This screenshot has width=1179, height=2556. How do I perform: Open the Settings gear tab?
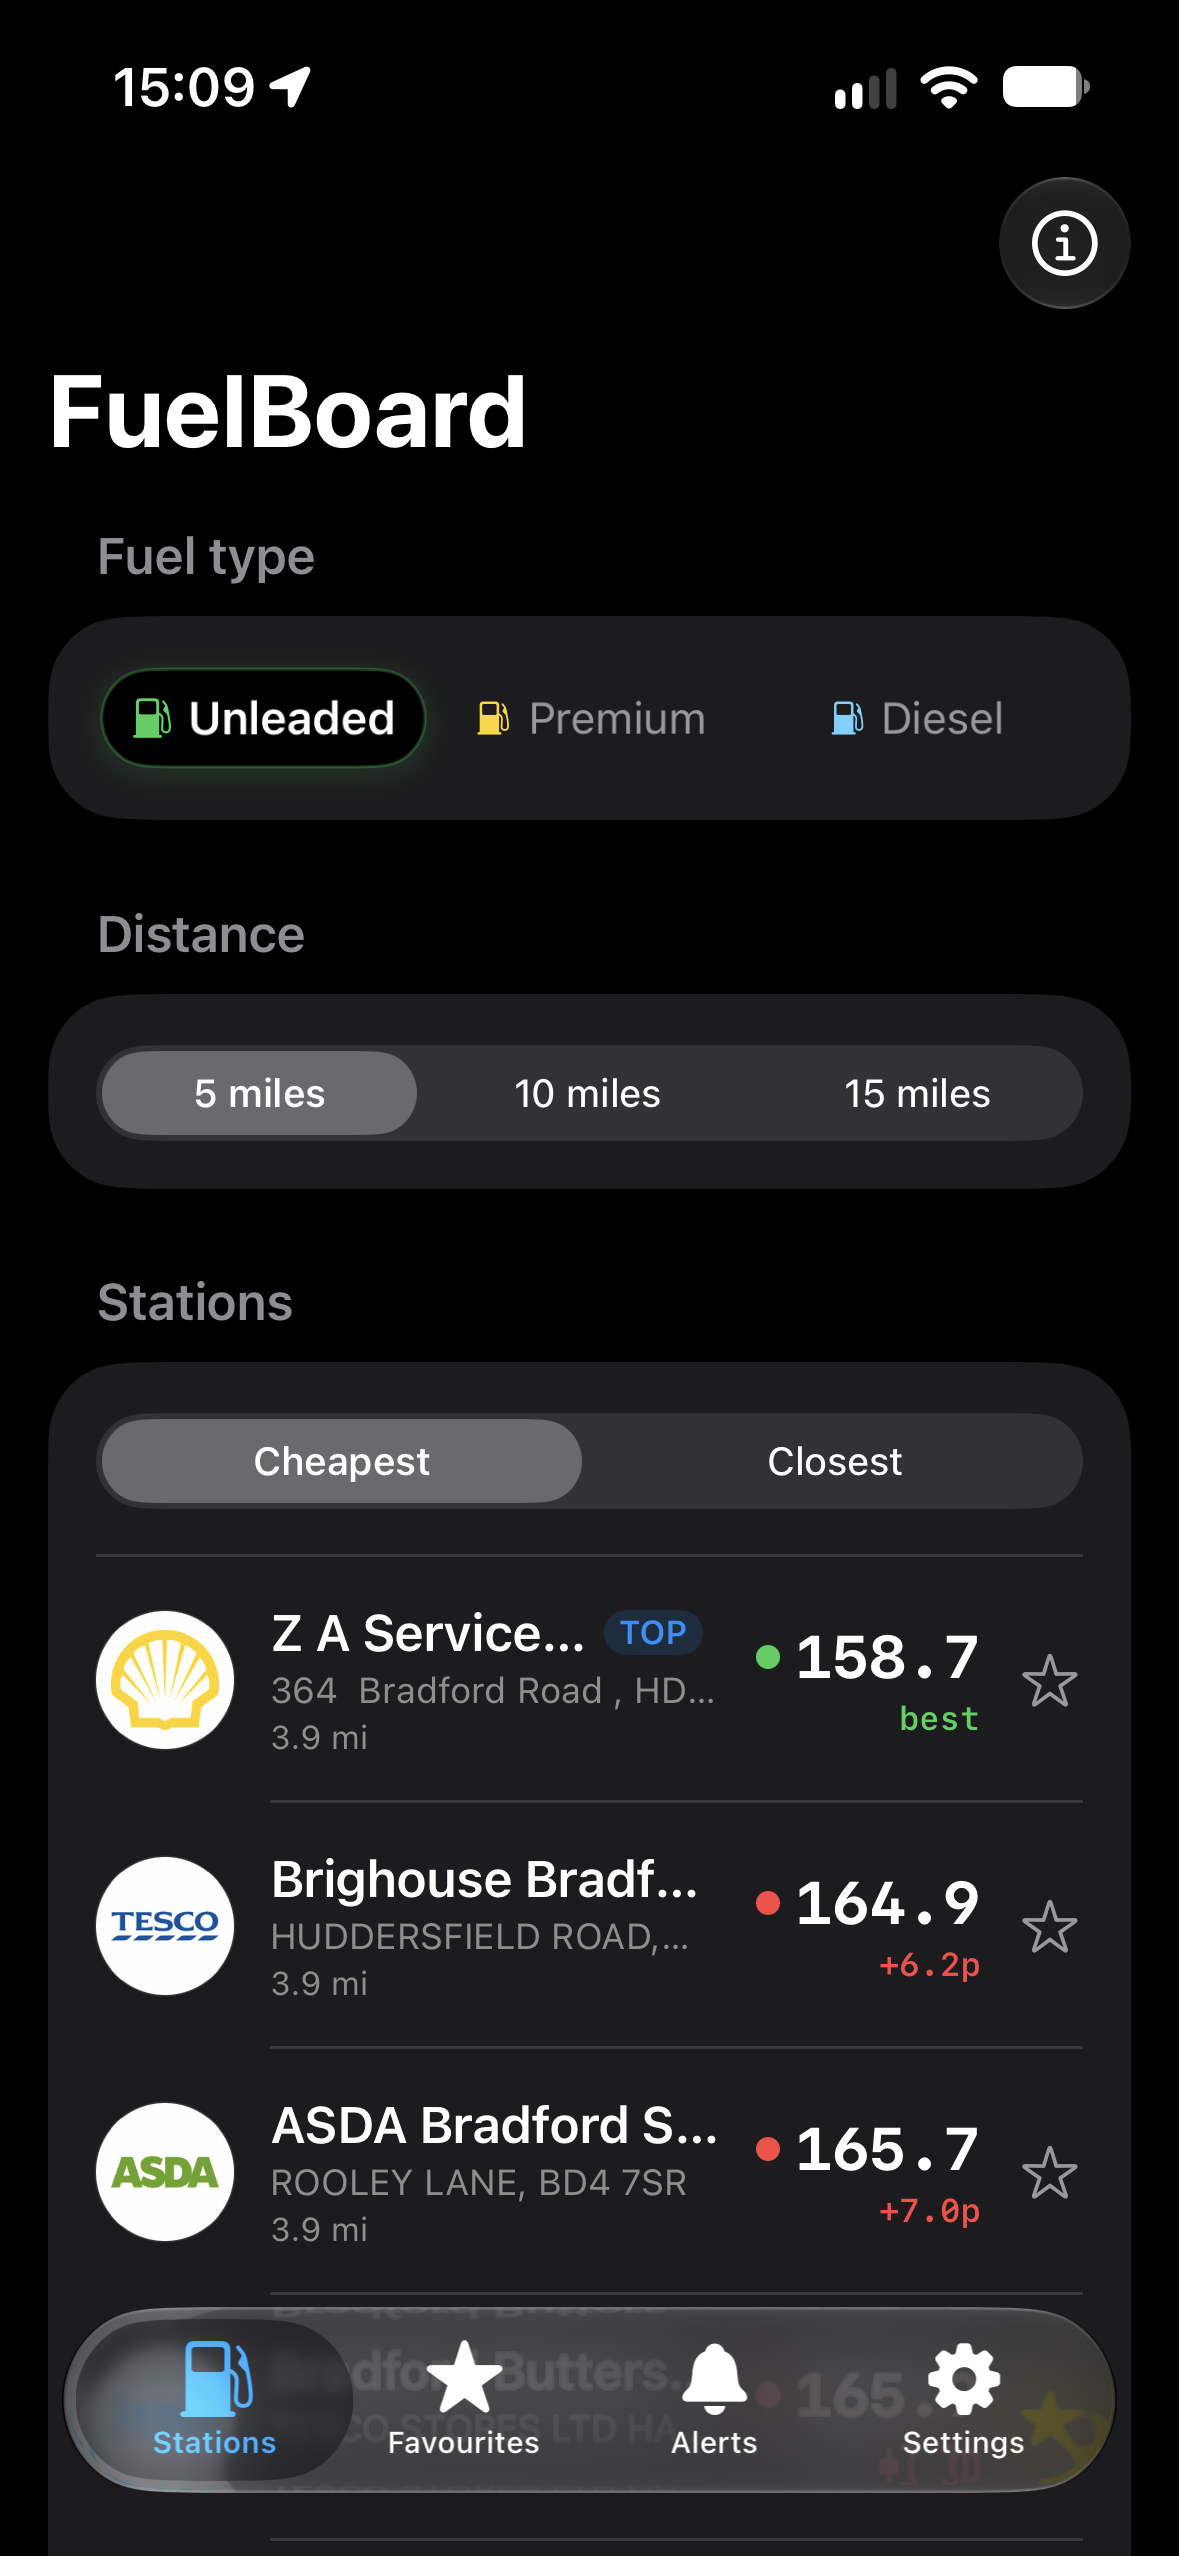963,2398
